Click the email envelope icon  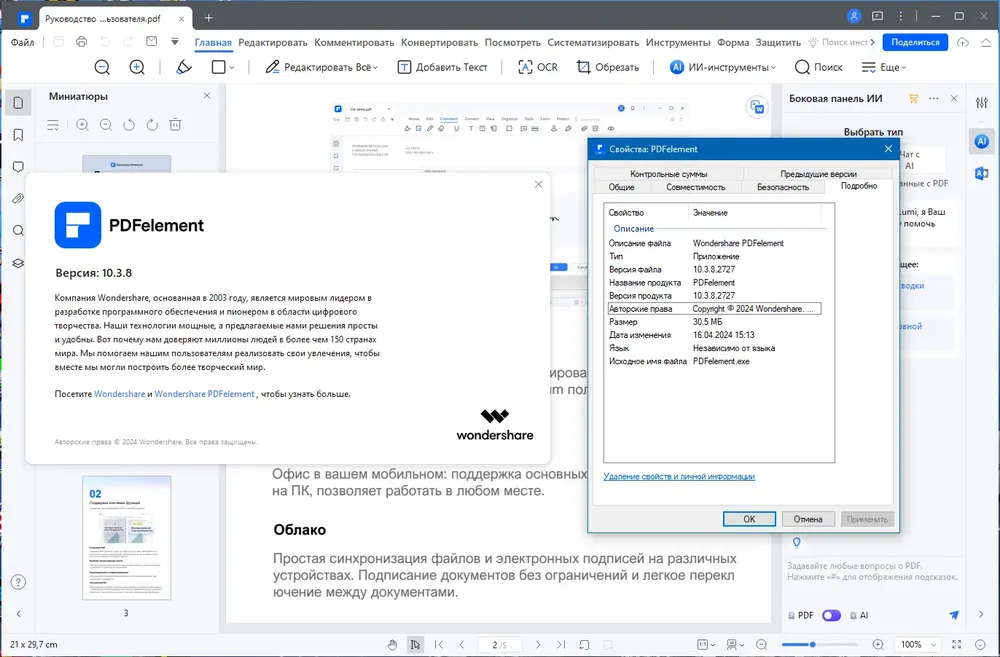(151, 42)
